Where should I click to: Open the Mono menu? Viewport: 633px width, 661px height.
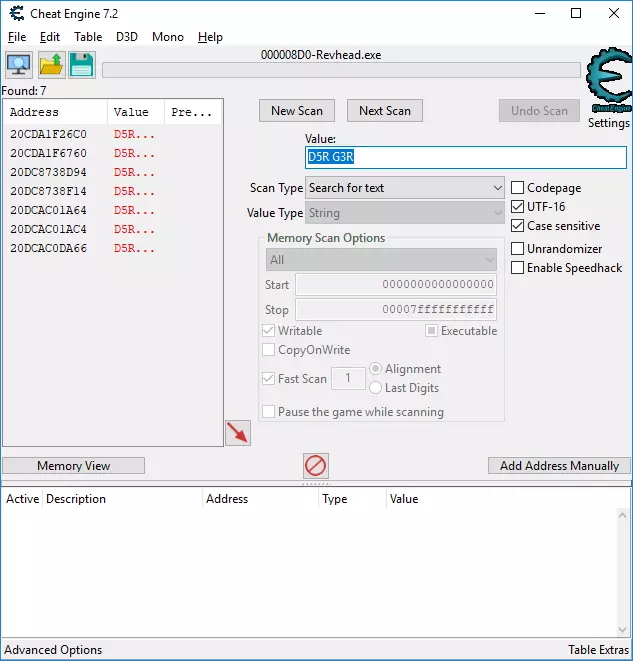(x=168, y=37)
